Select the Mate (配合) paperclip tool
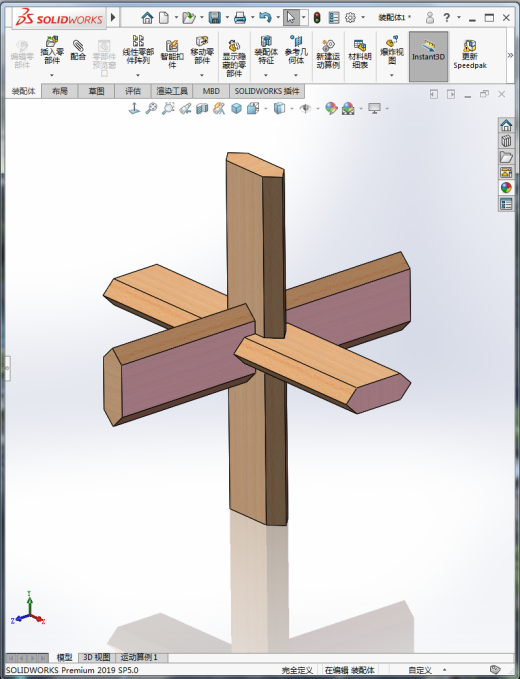Screen dimensions: 520x679 78,49
